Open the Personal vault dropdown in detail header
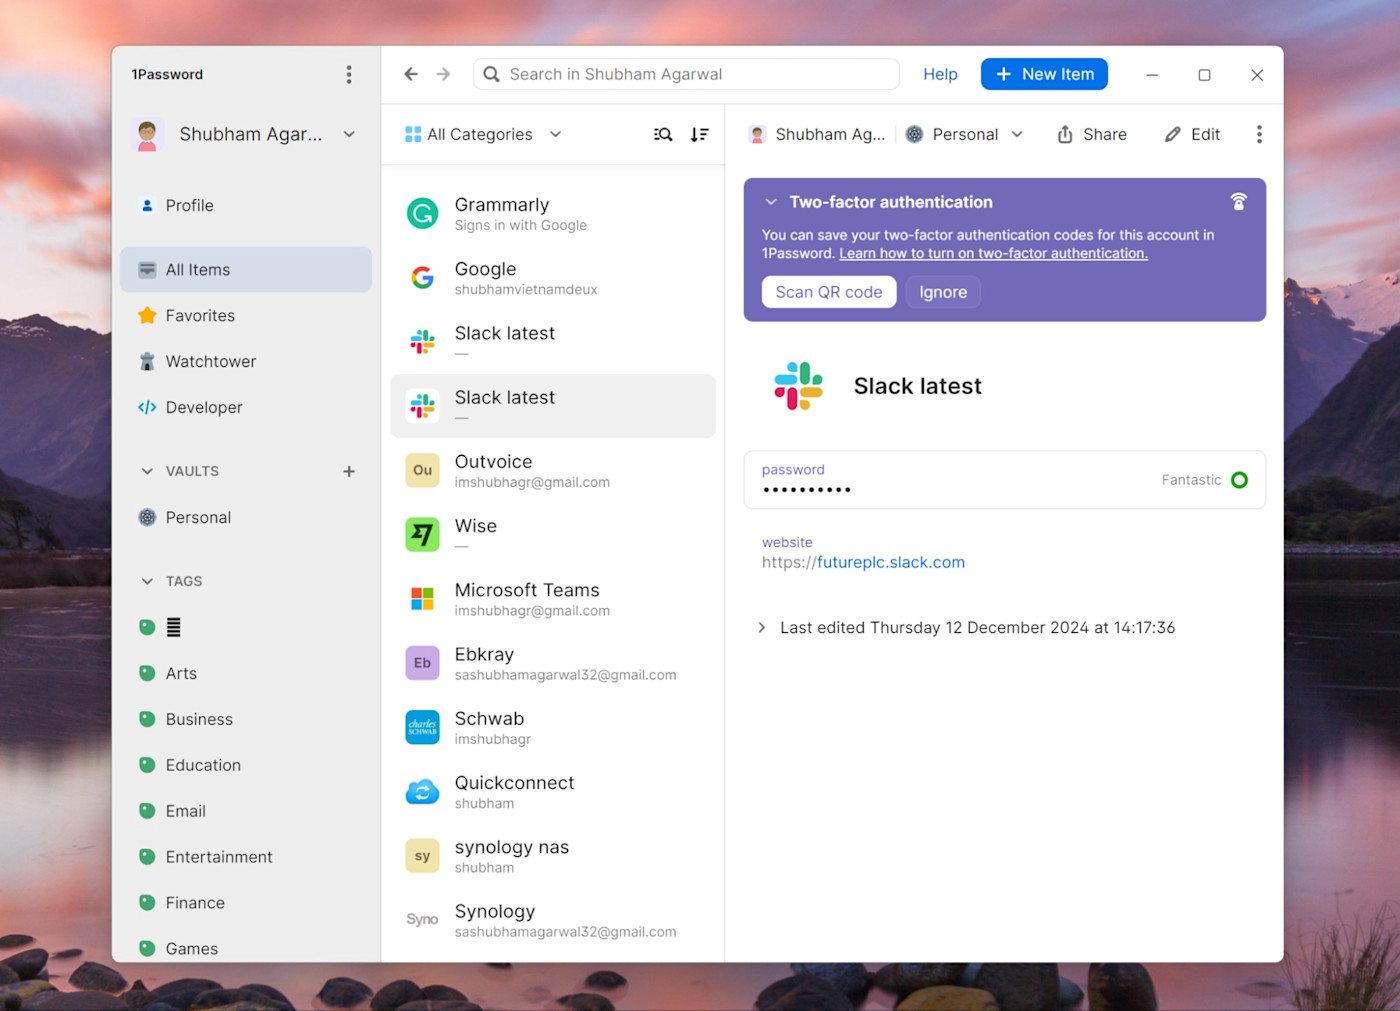 965,134
